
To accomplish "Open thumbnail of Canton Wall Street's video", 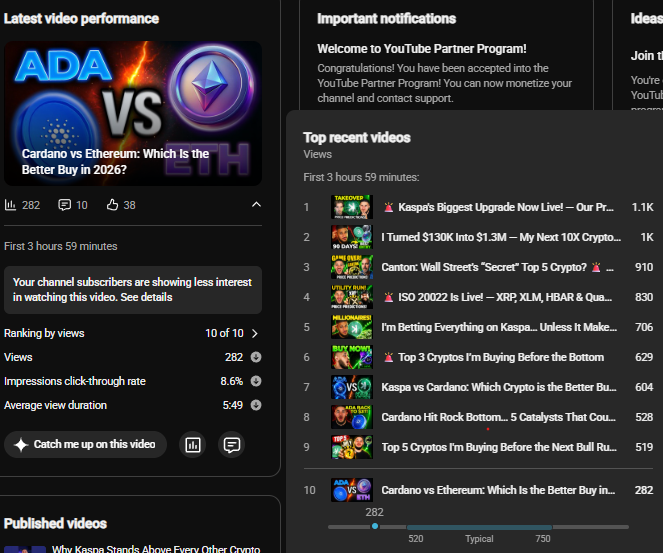I will (x=351, y=267).
